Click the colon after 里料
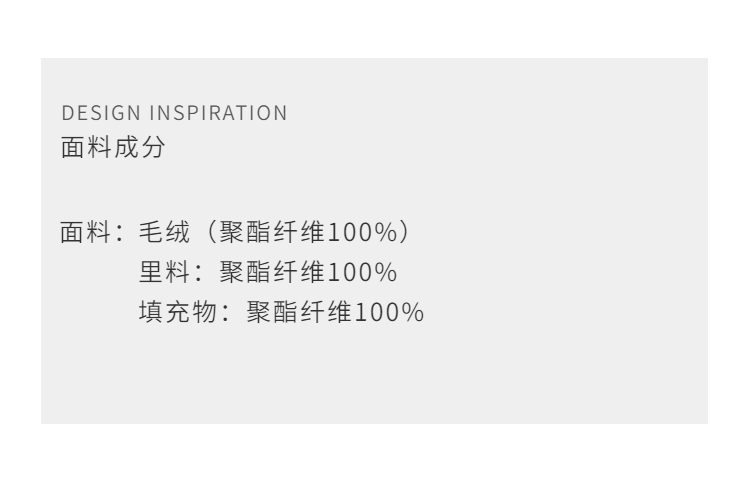750x484 pixels. [x=195, y=274]
